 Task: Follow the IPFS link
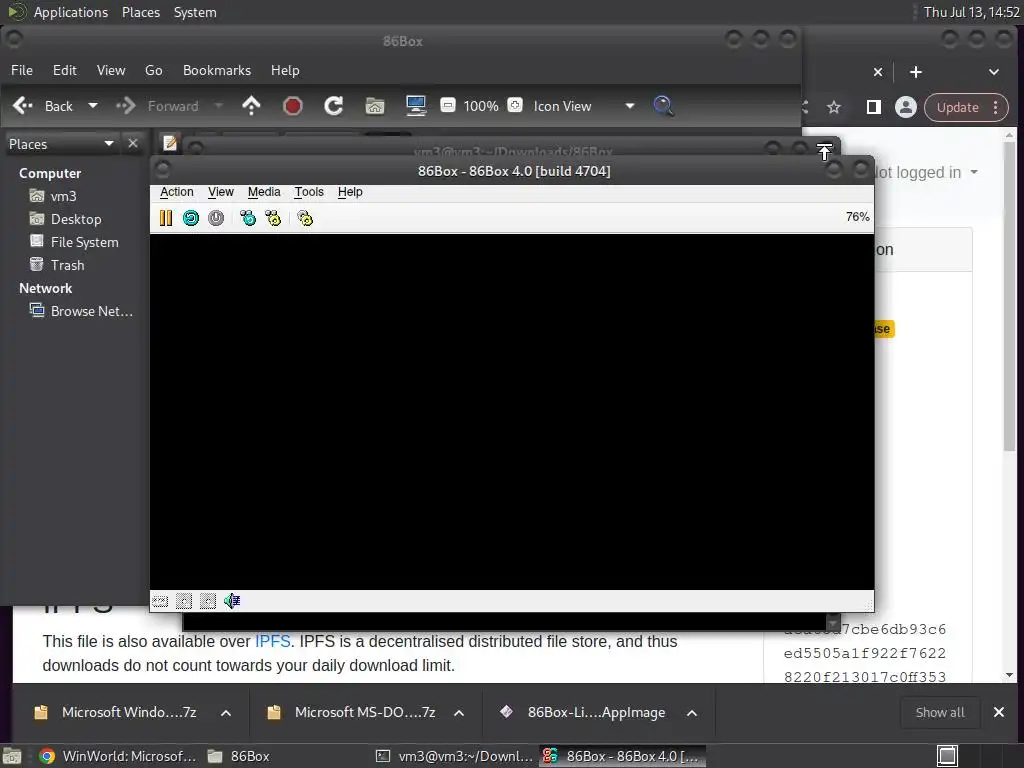pos(272,641)
